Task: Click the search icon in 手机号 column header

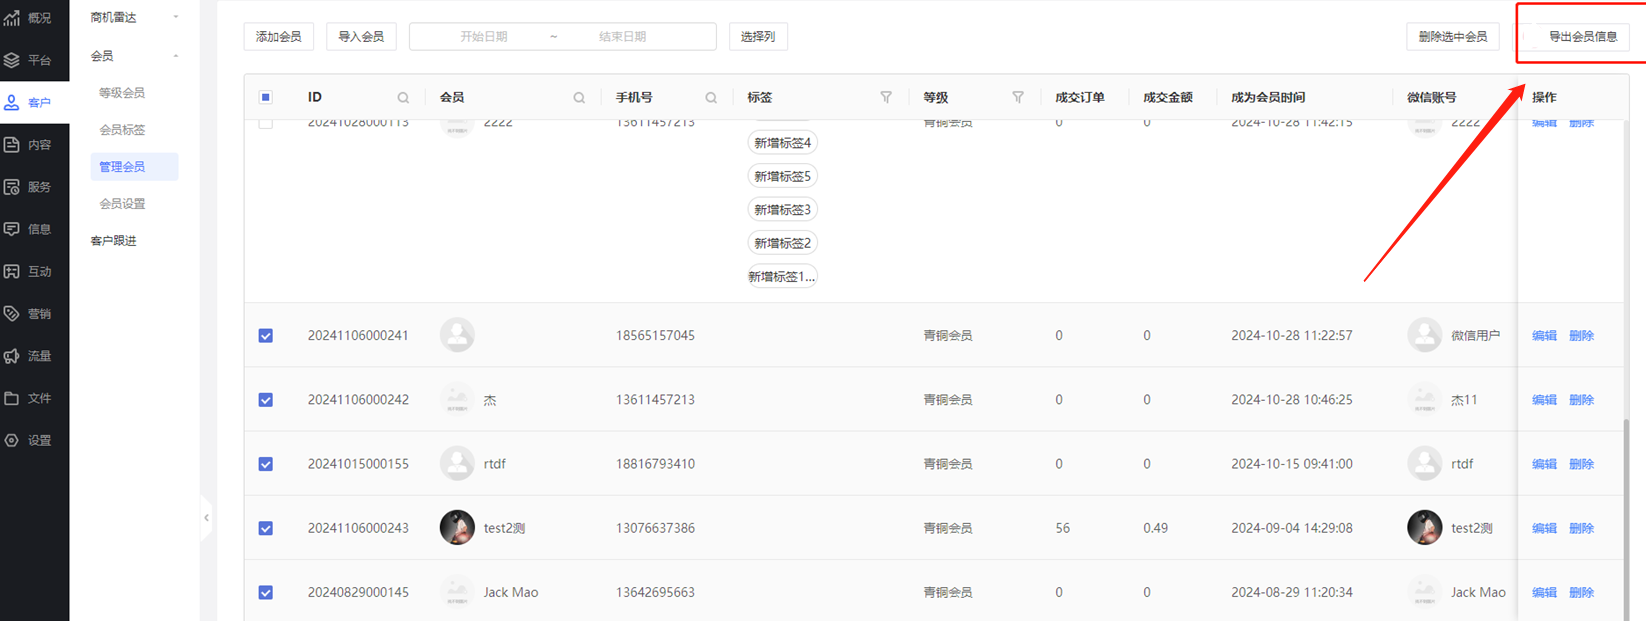Action: click(x=711, y=98)
